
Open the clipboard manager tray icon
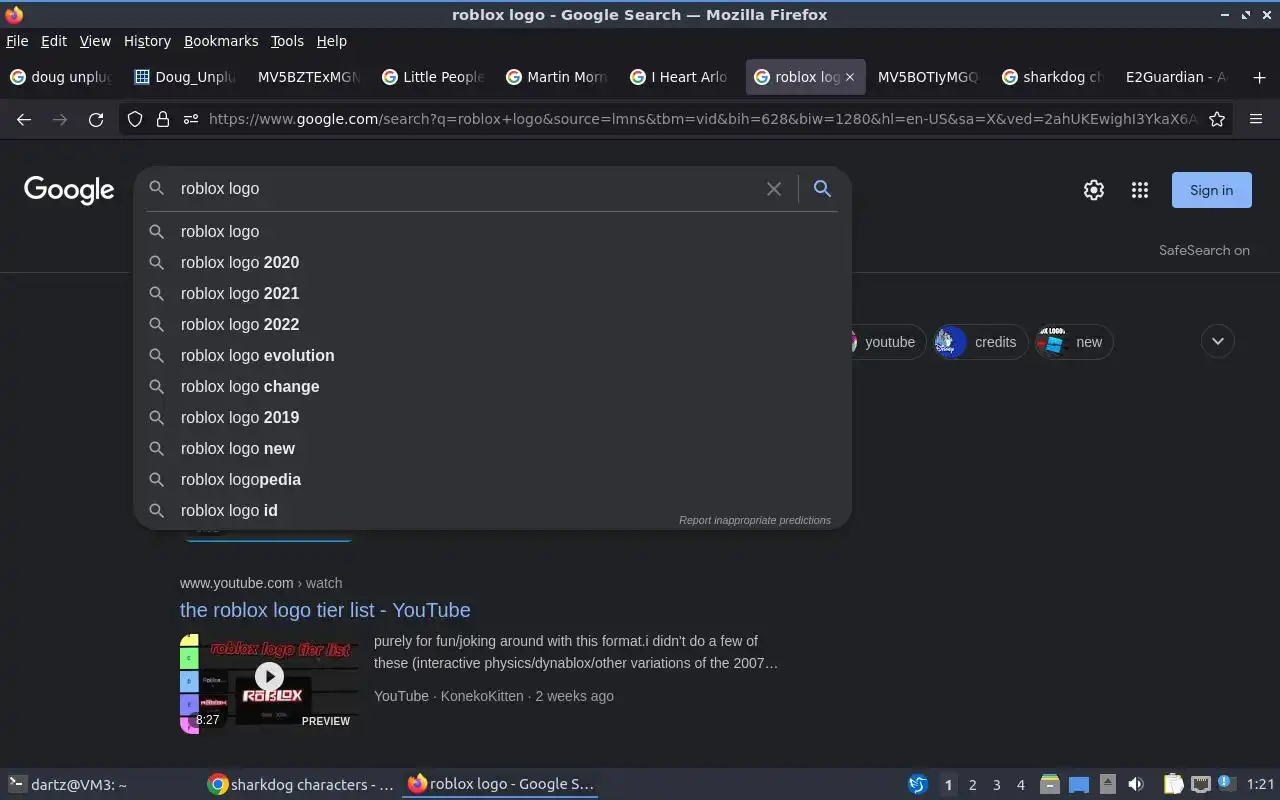pyautogui.click(x=1173, y=785)
